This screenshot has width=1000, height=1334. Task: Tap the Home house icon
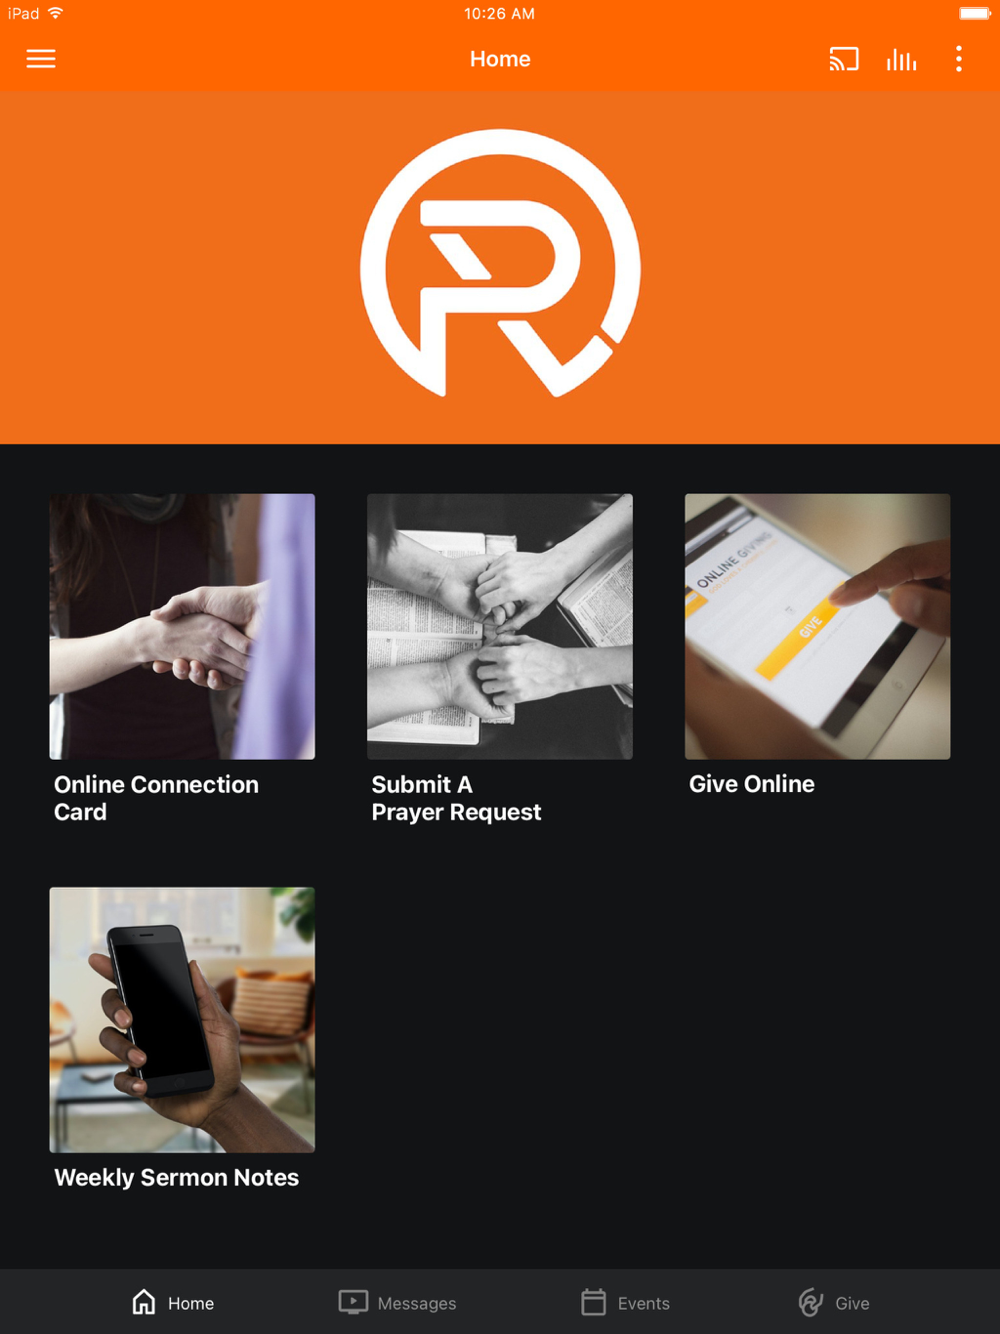pos(144,1302)
